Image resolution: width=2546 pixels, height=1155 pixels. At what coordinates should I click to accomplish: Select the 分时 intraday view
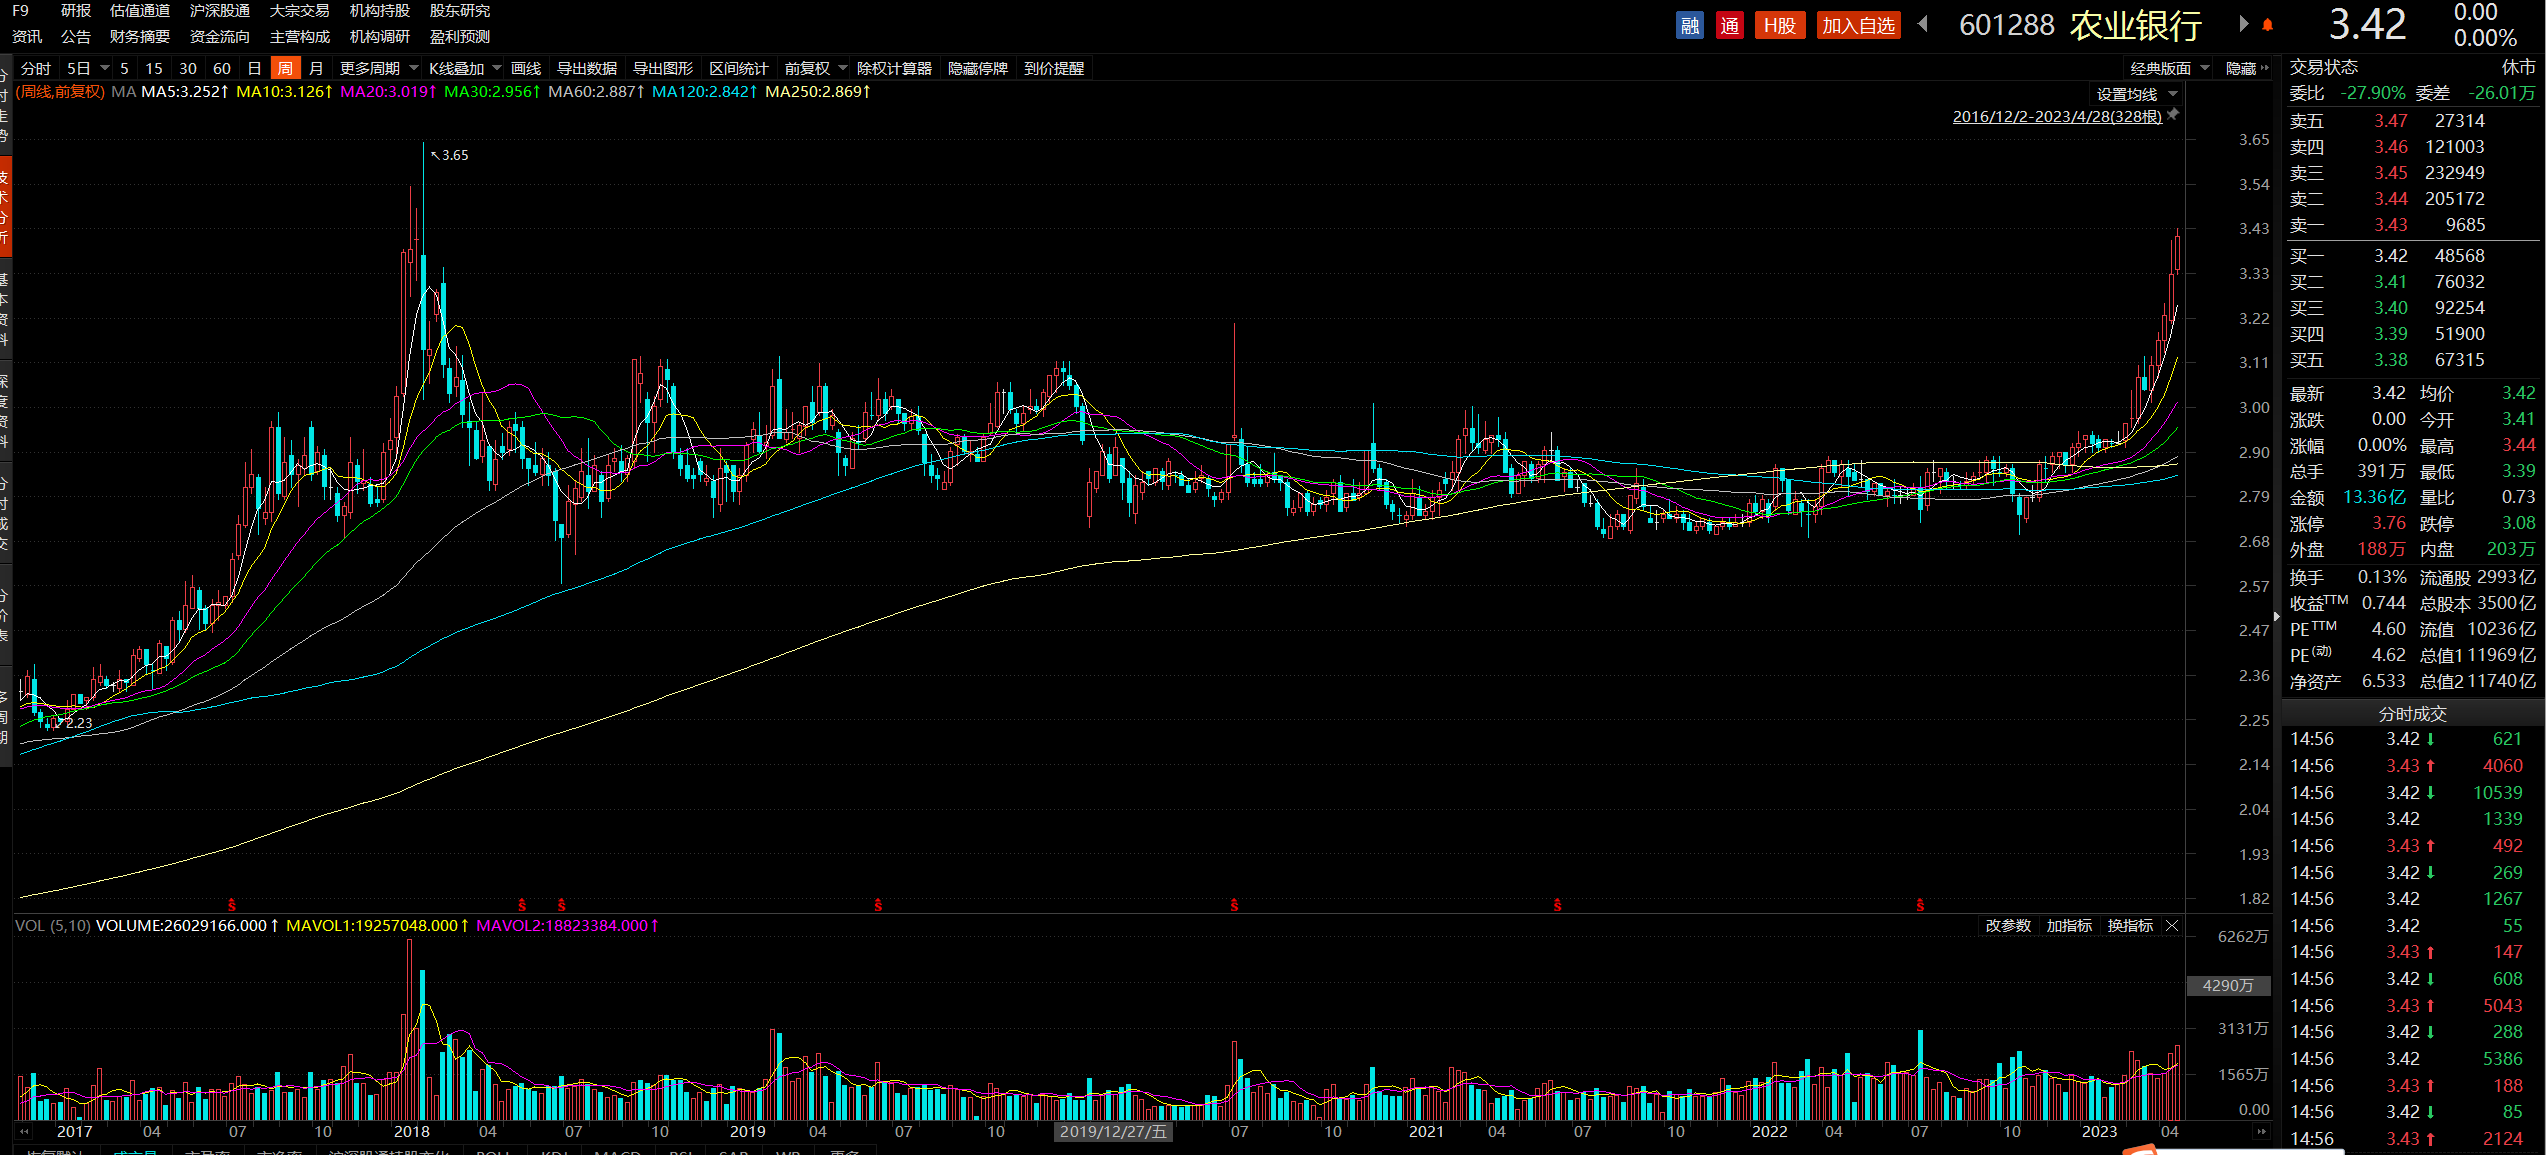35,68
